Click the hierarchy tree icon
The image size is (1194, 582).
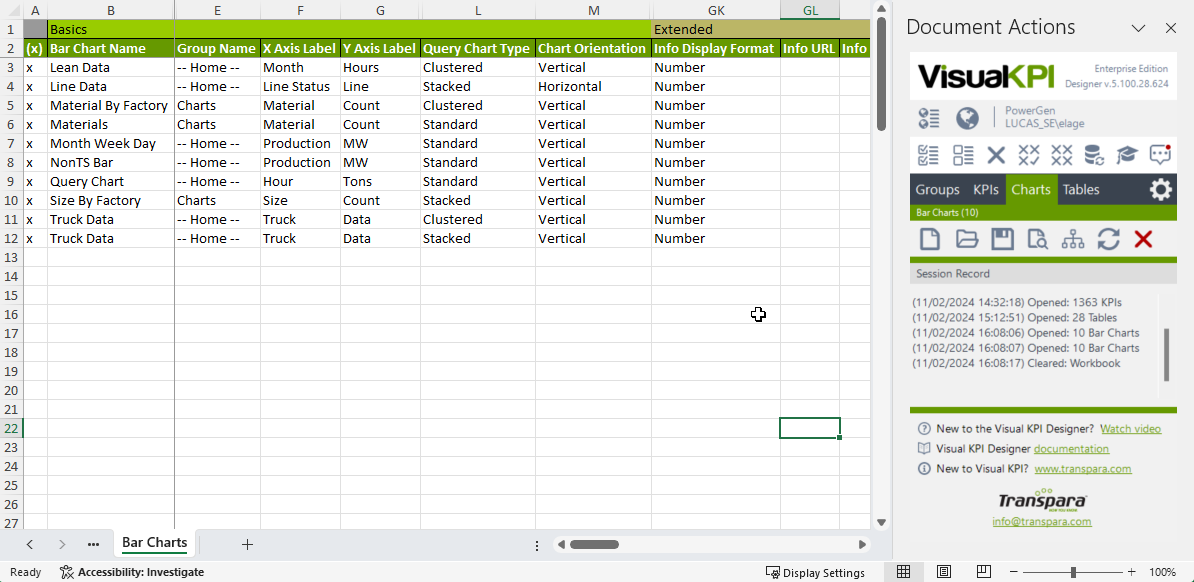[1072, 239]
